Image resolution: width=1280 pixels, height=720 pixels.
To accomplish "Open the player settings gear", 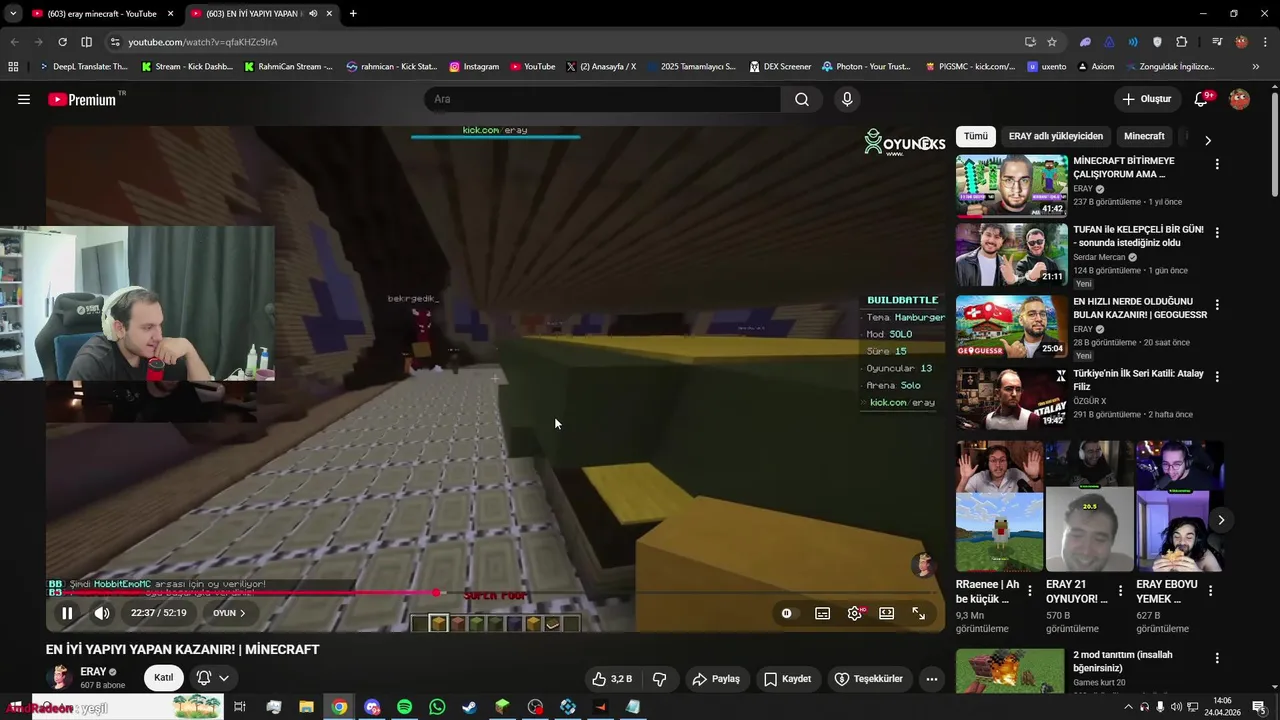I will click(854, 613).
